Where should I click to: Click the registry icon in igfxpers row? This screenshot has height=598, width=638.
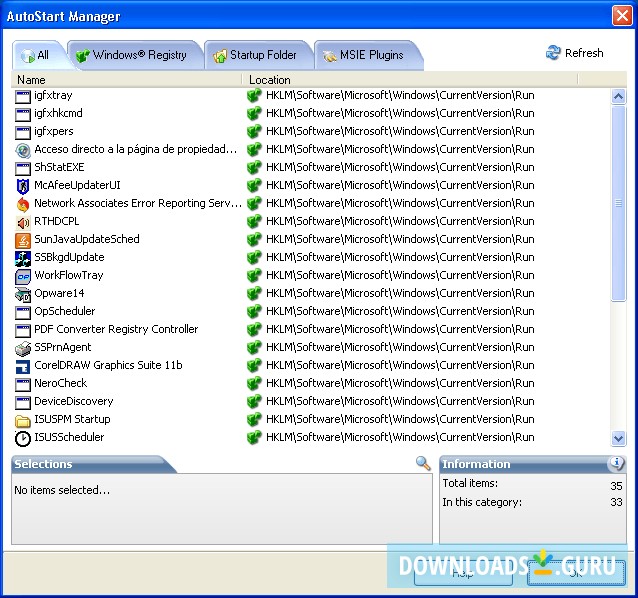tap(254, 131)
